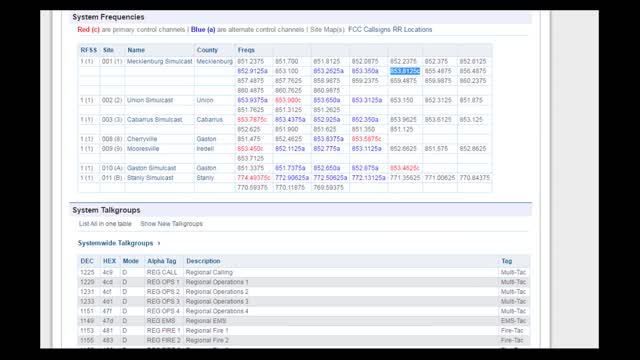640x360 pixels.
Task: Expand the Systemwide Talkgroups arrow
Action: tap(159, 243)
